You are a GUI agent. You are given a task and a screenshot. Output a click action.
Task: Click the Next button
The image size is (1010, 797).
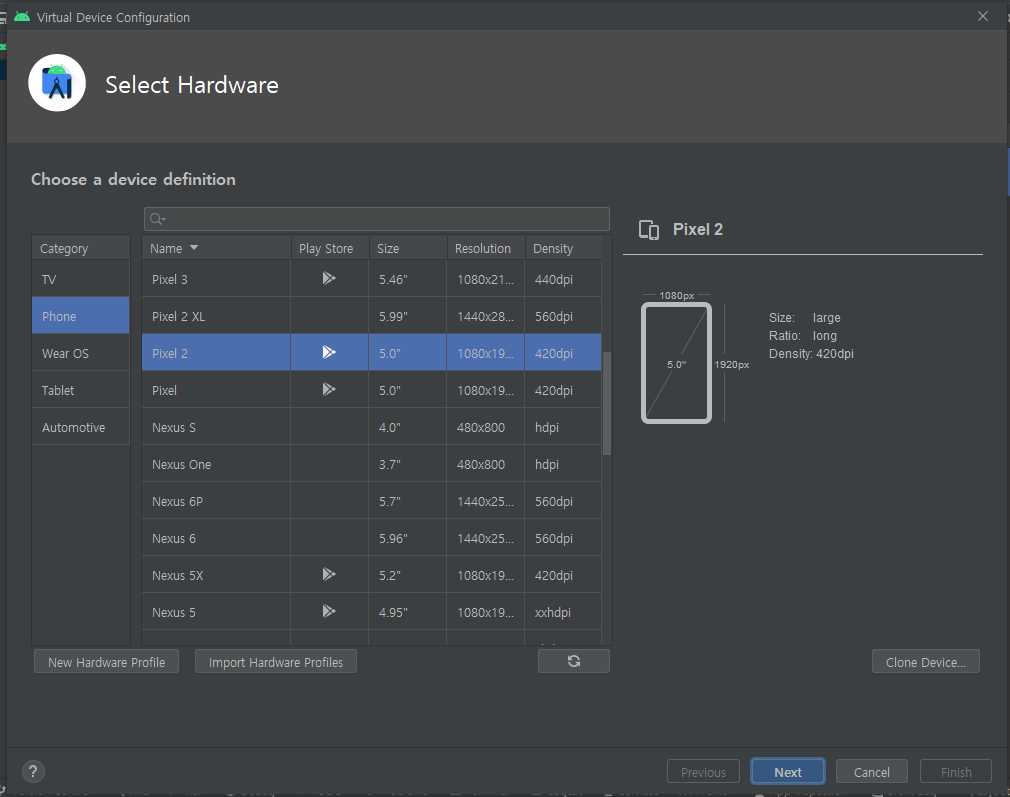[788, 772]
